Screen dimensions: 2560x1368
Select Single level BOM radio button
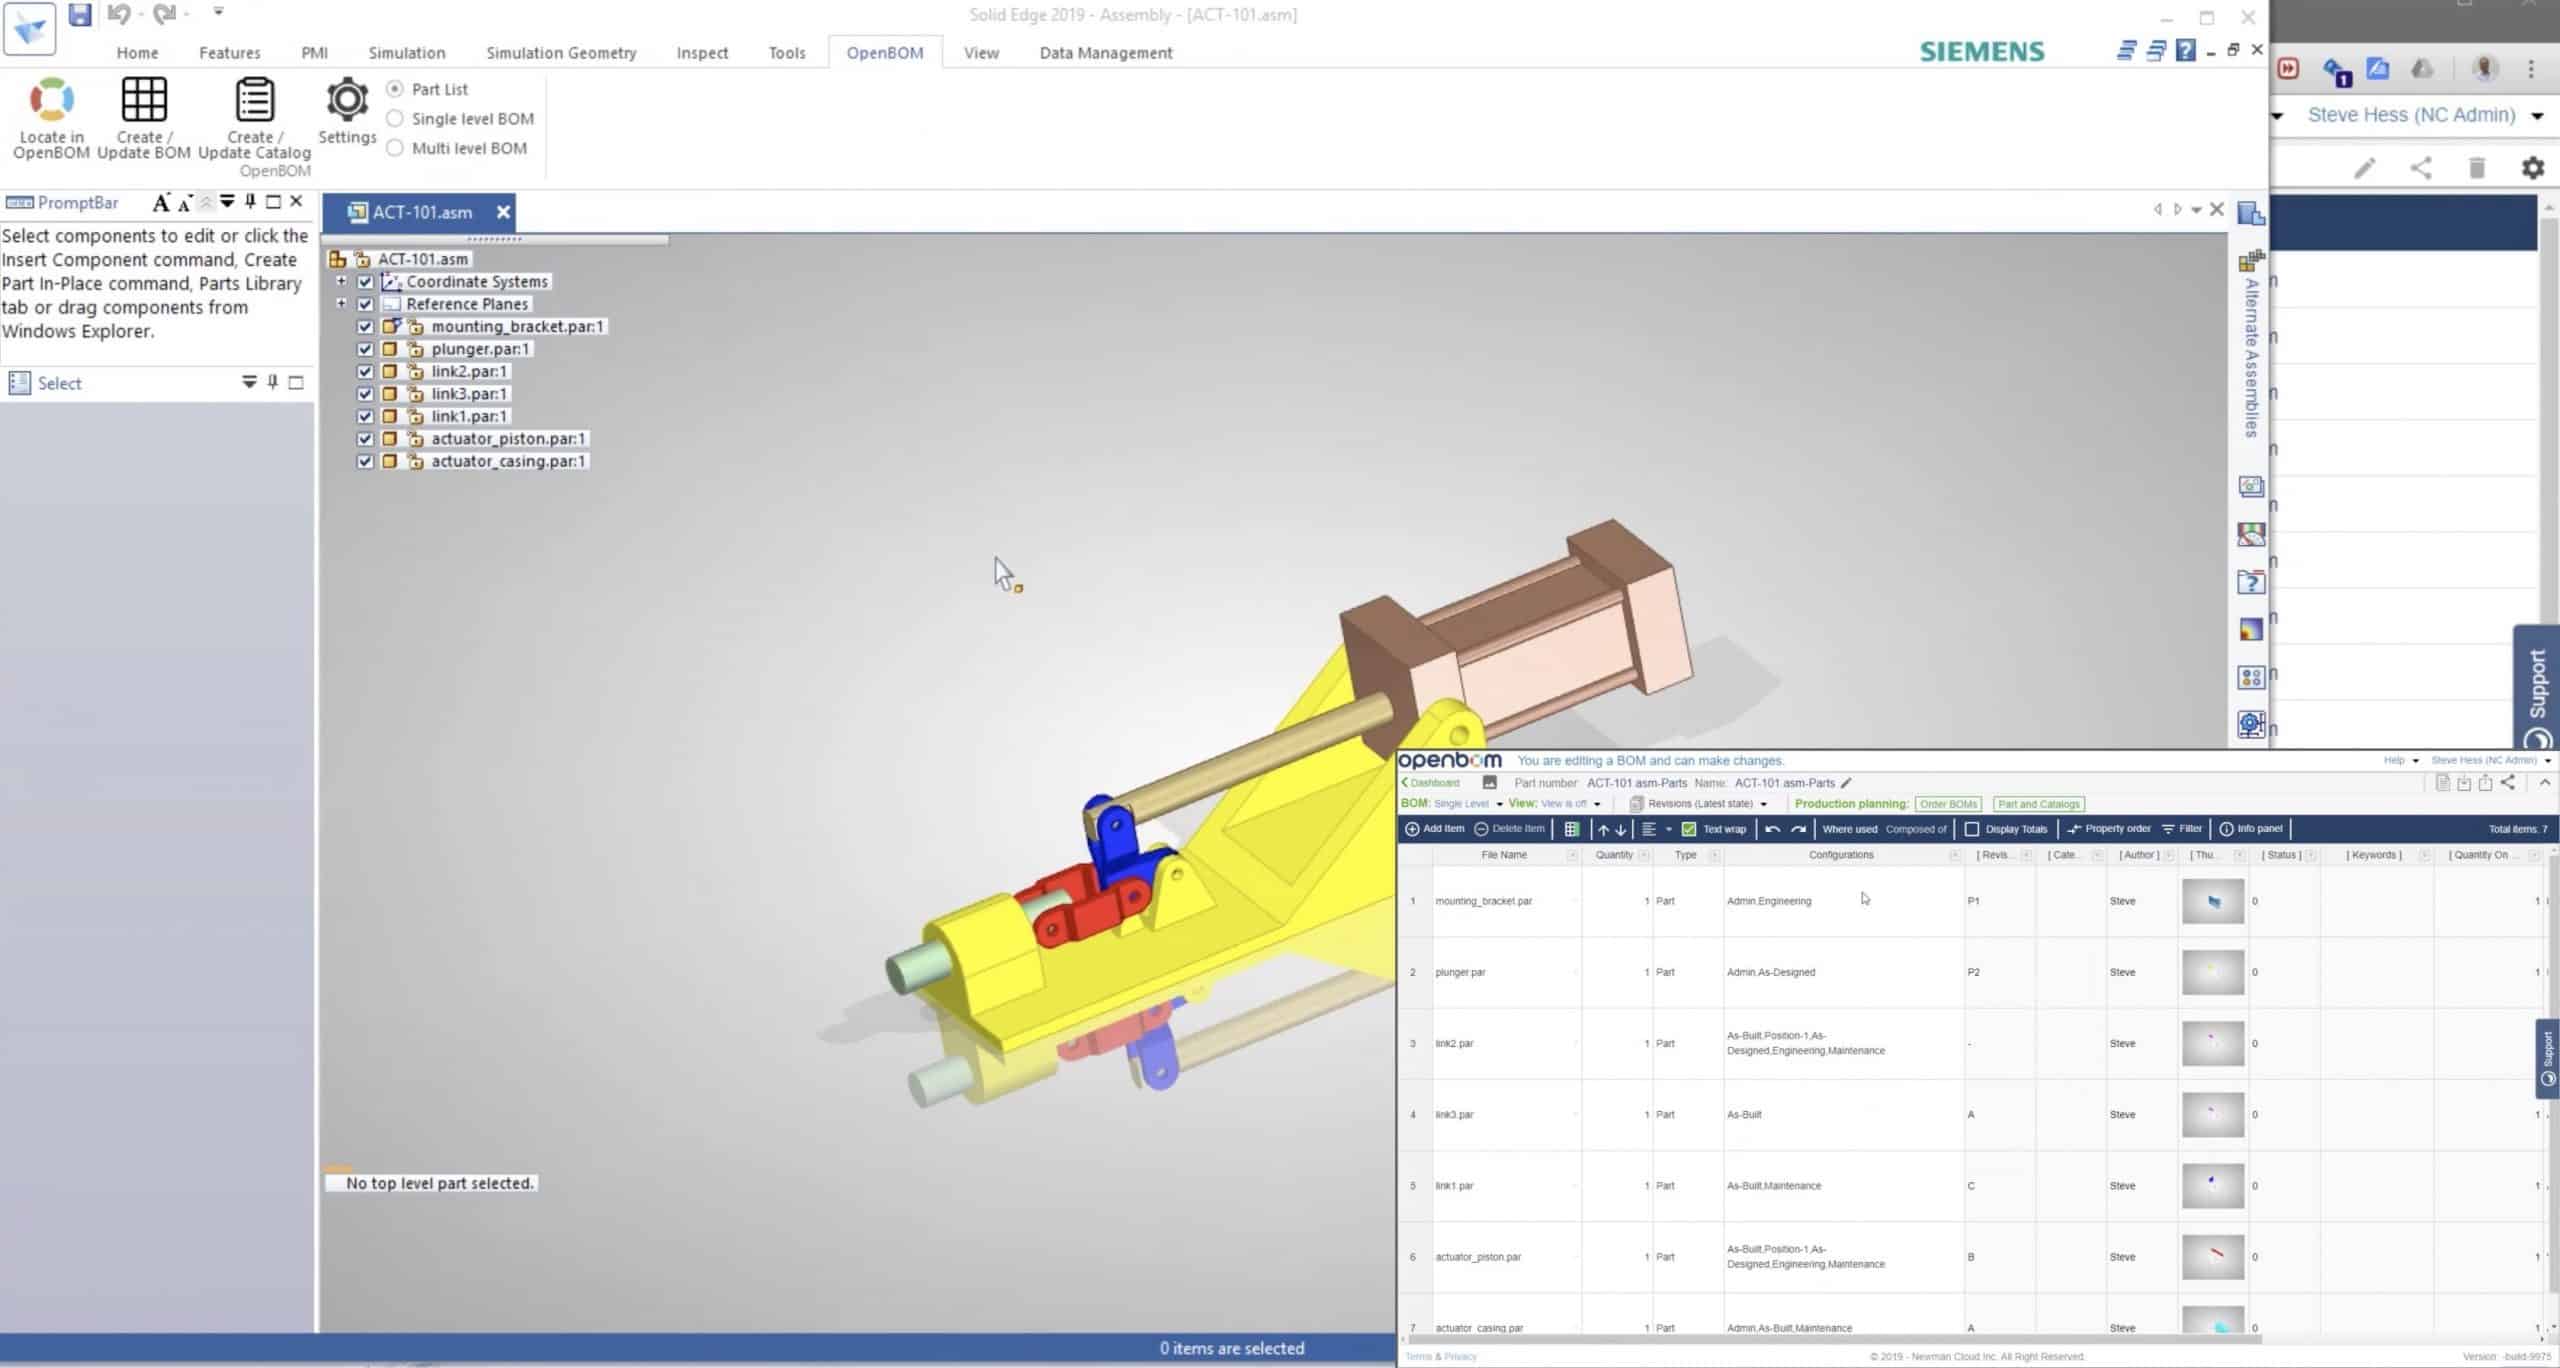(x=395, y=118)
